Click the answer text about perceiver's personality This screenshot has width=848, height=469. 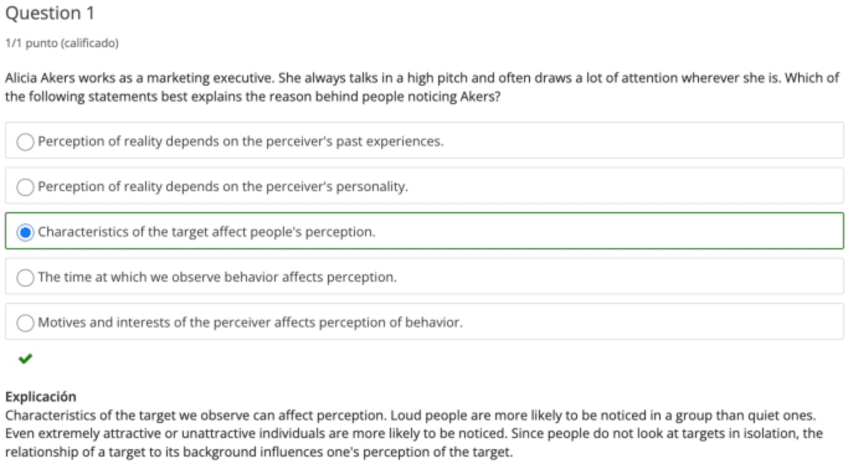pyautogui.click(x=223, y=186)
